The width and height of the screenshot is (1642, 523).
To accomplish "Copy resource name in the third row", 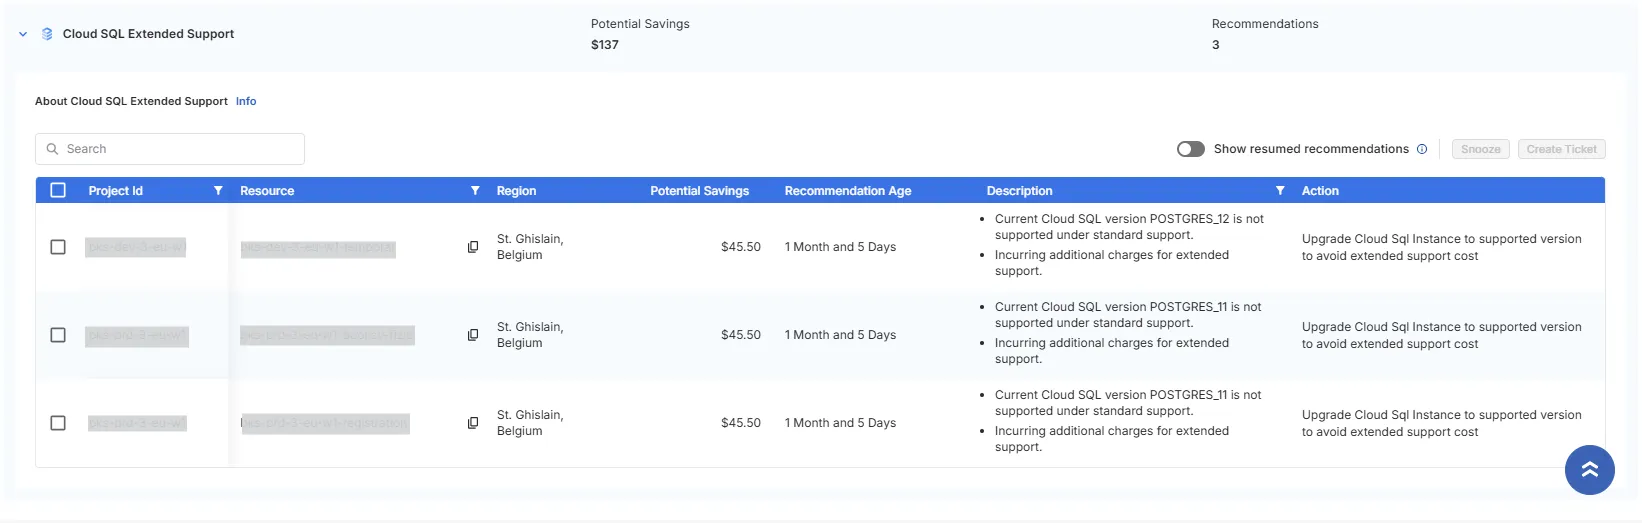I will [x=473, y=423].
